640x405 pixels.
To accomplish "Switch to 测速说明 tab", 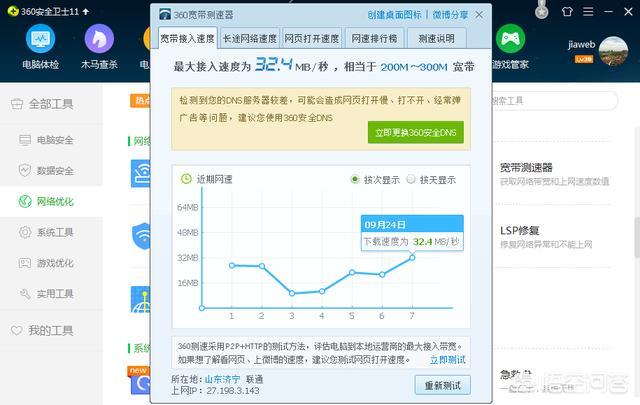I will [x=437, y=38].
